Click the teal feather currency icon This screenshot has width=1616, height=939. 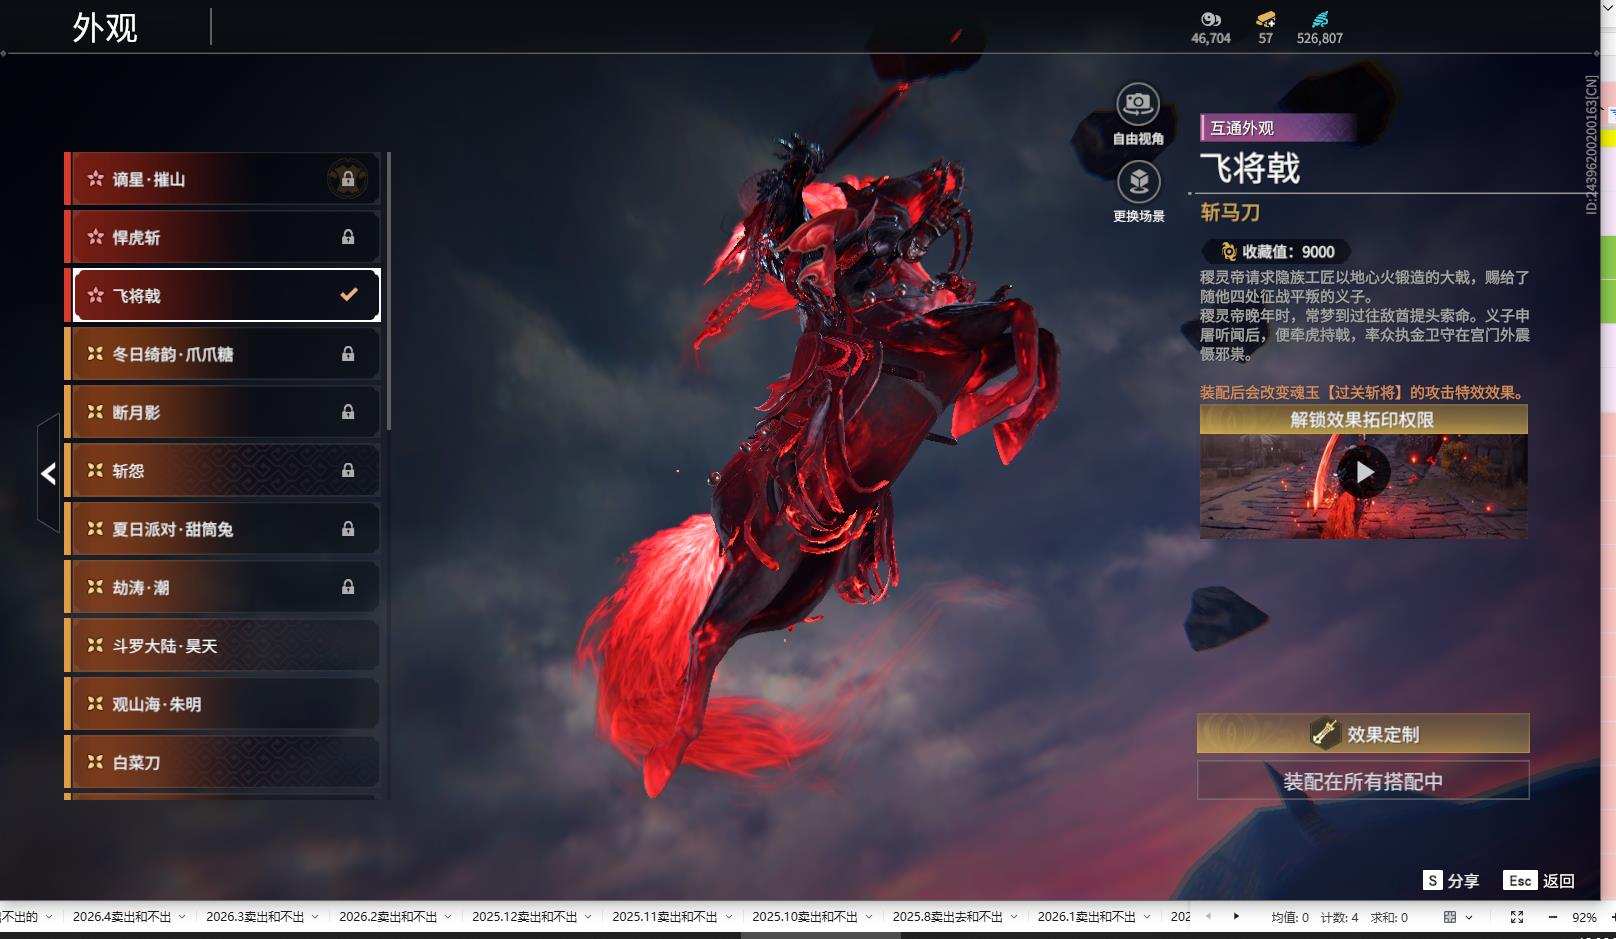click(x=1320, y=19)
